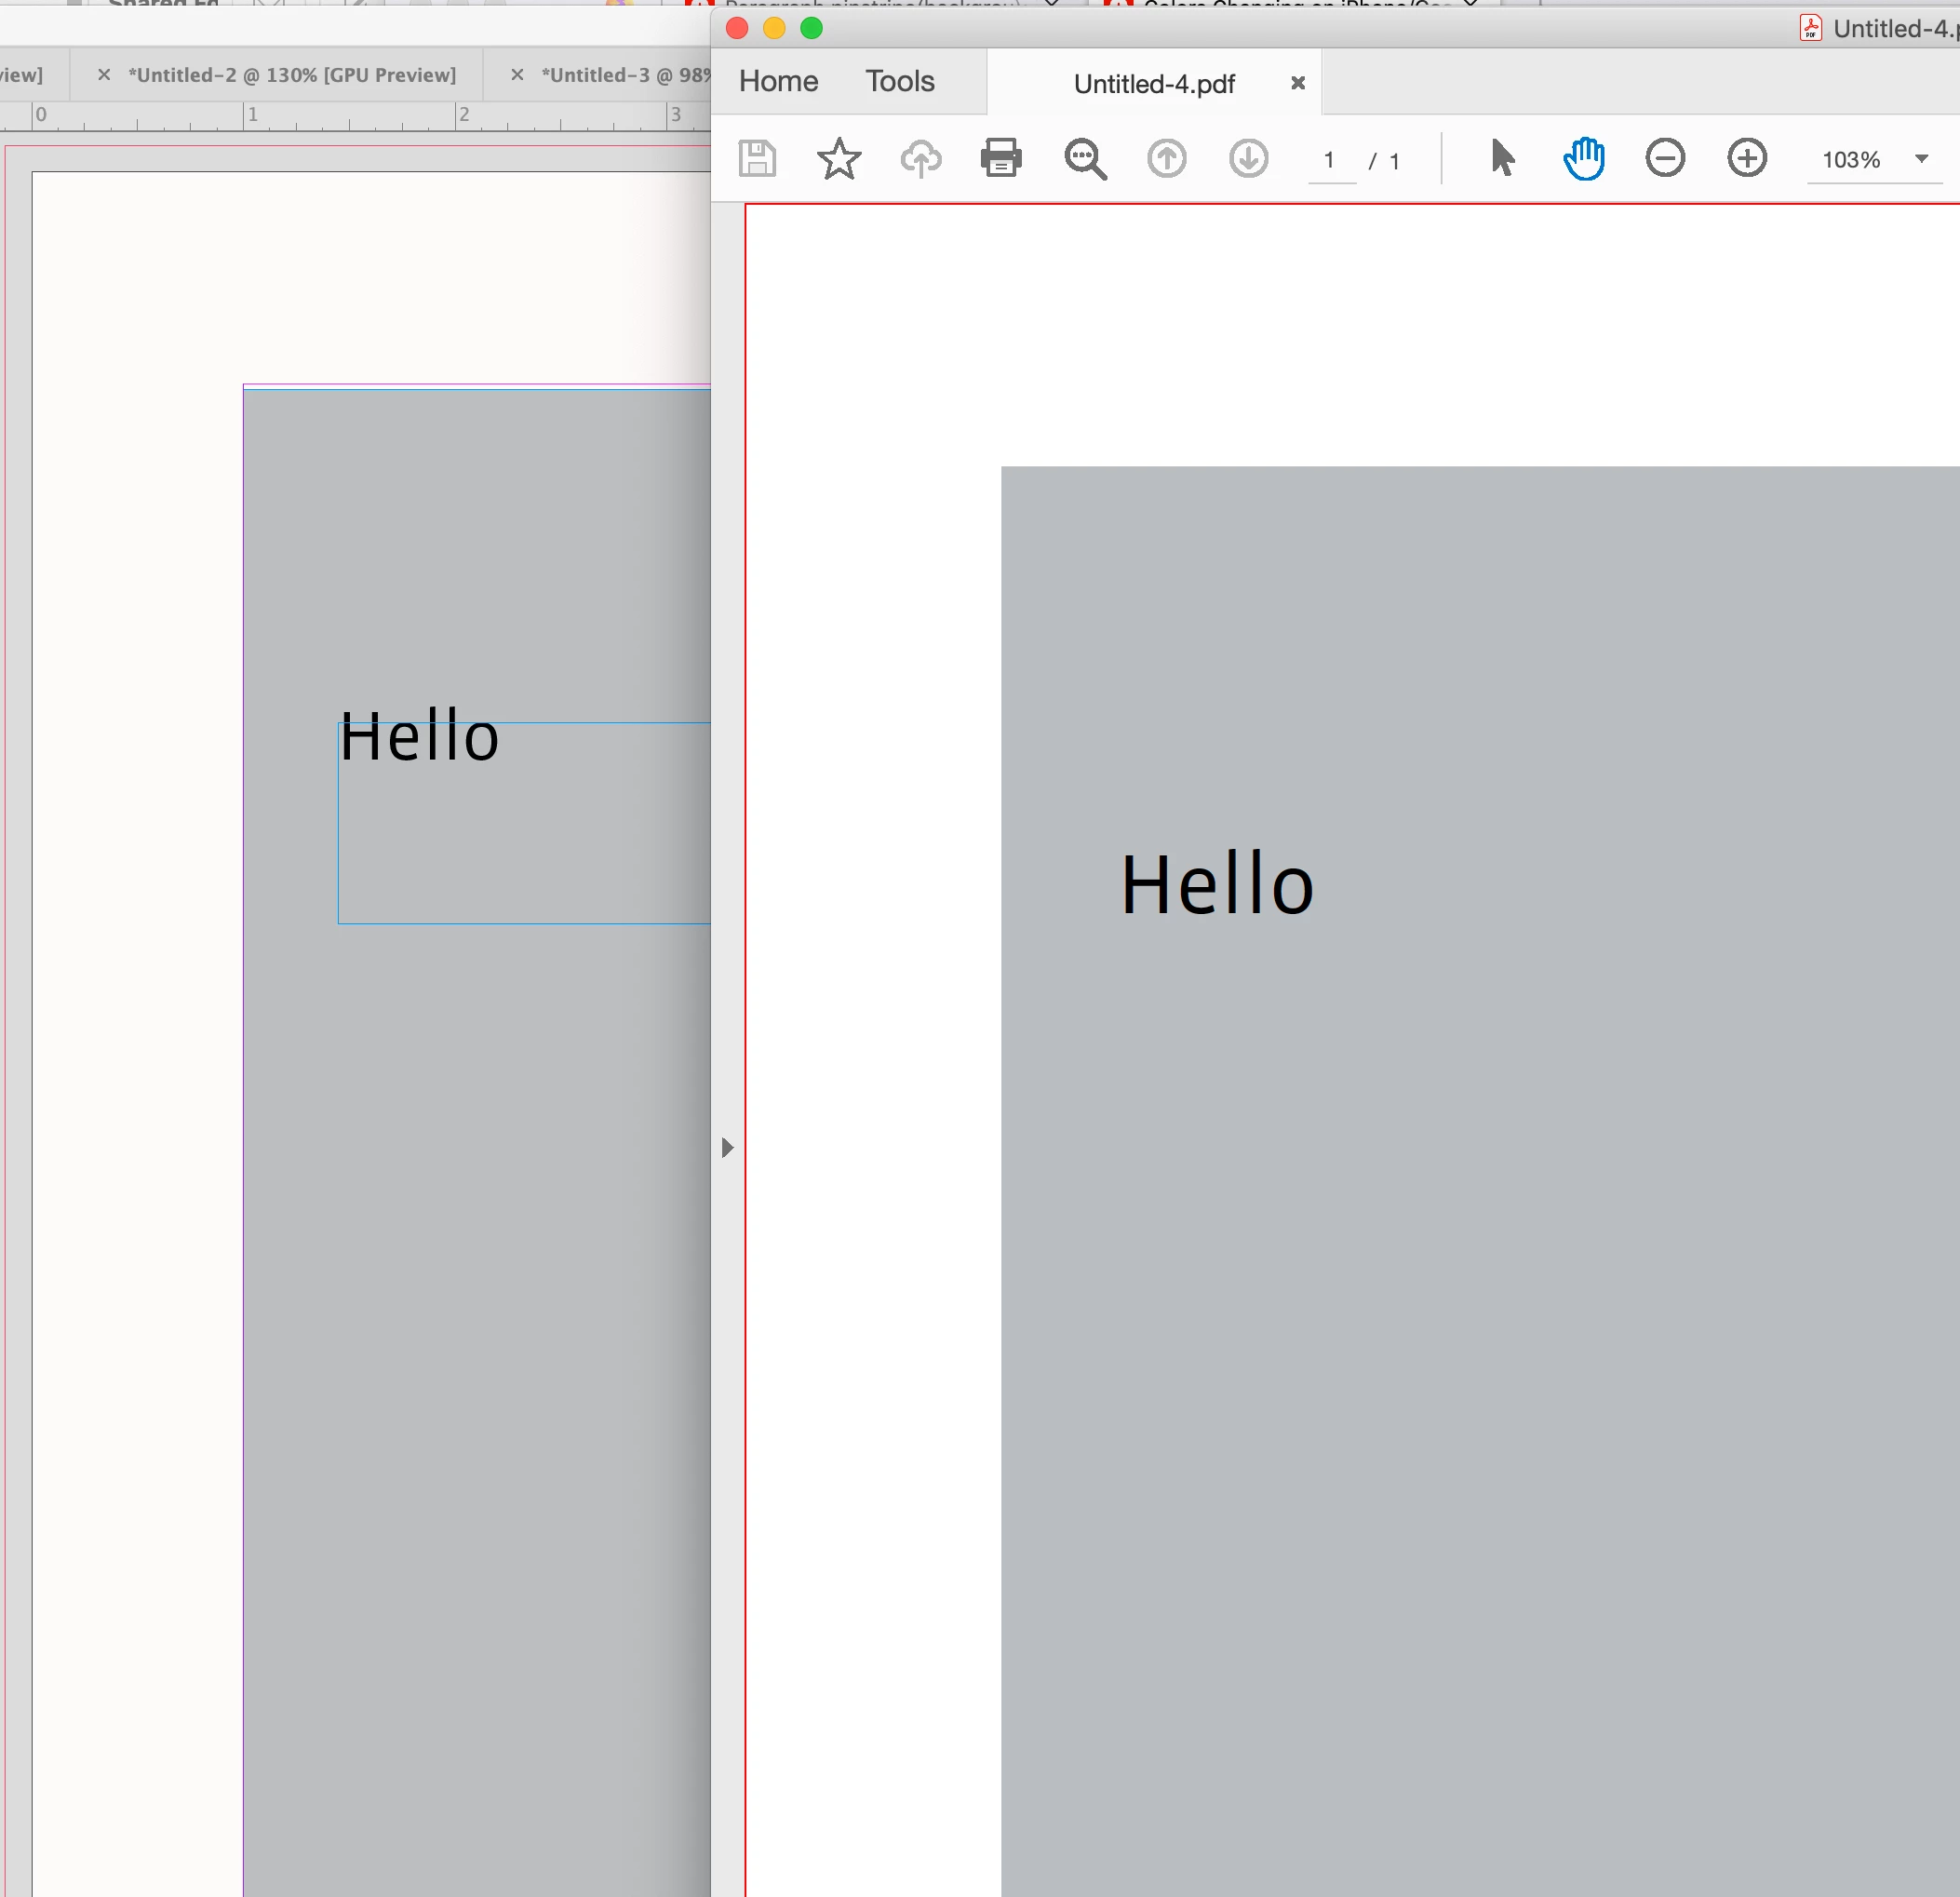Viewport: 1960px width, 1897px height.
Task: Close the Untitled-3 document tab
Action: pyautogui.click(x=517, y=75)
